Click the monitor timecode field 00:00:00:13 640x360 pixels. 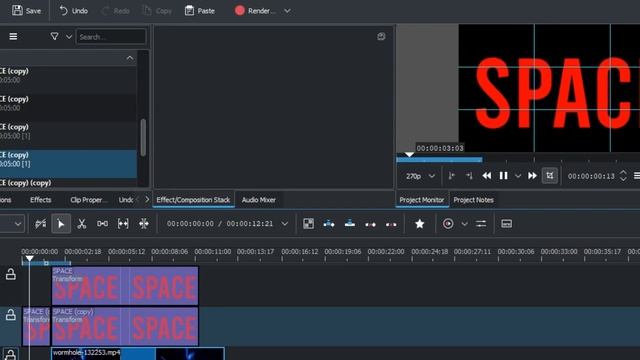coord(591,176)
